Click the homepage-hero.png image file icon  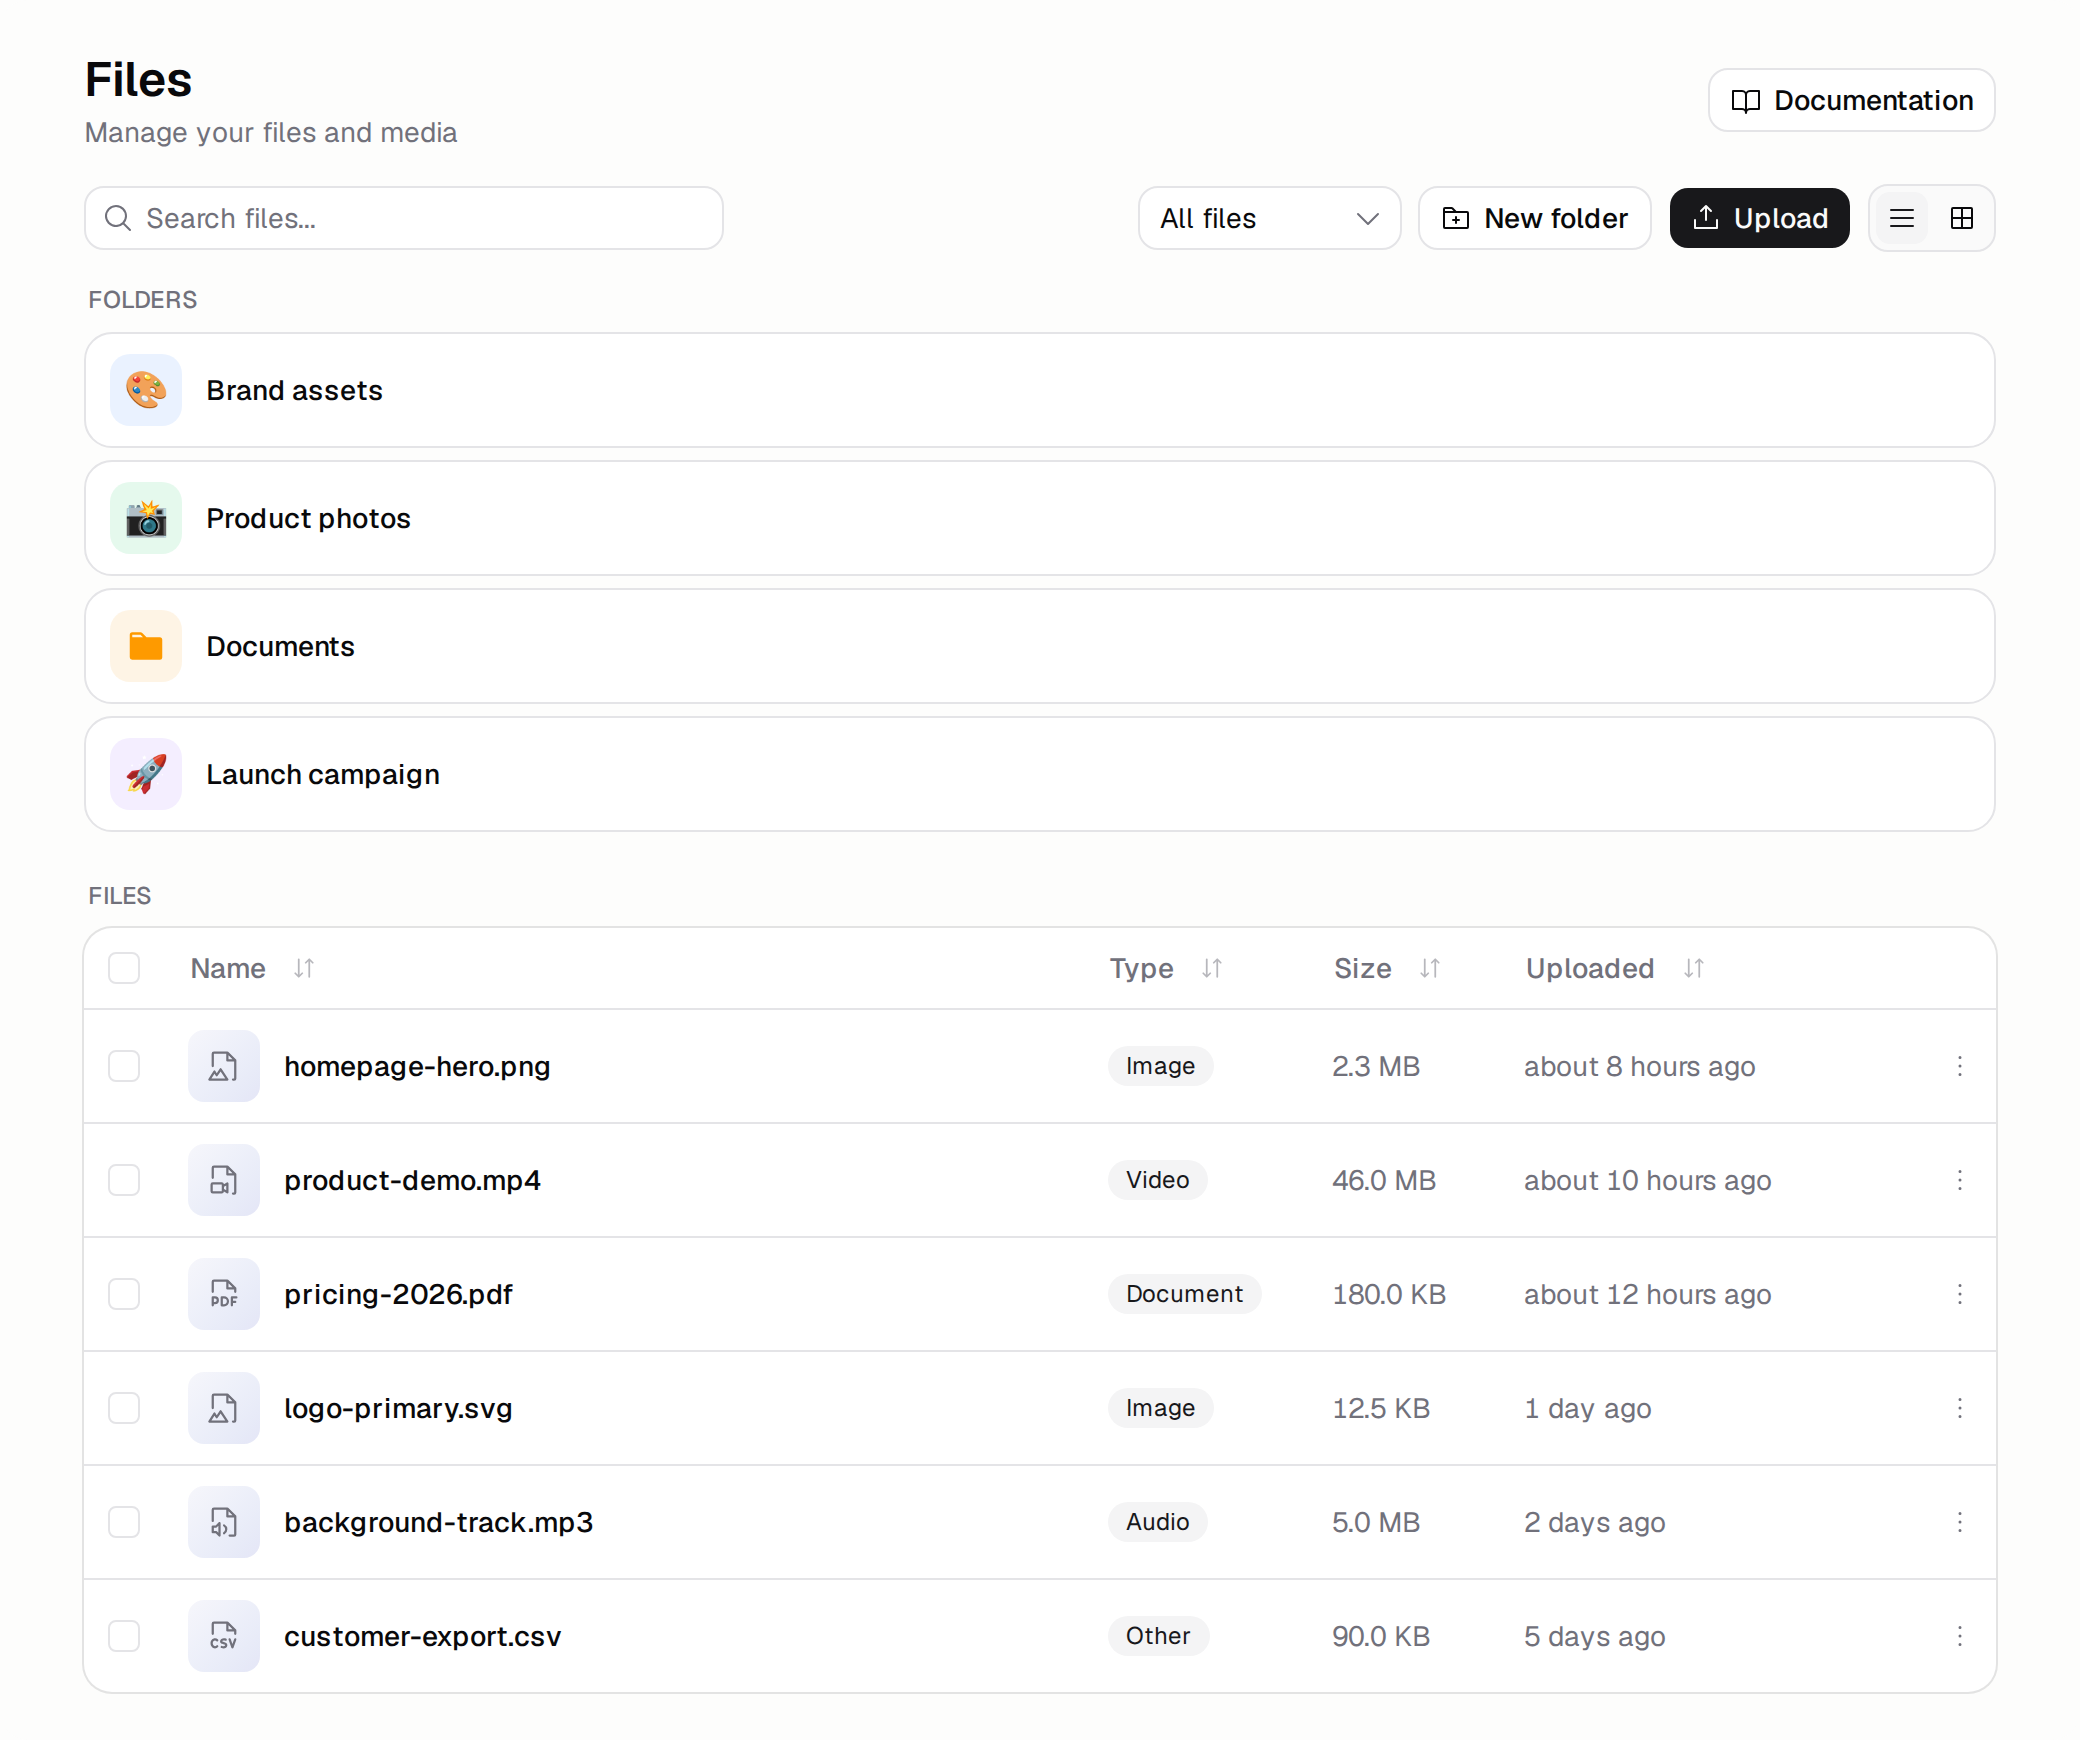pyautogui.click(x=224, y=1066)
